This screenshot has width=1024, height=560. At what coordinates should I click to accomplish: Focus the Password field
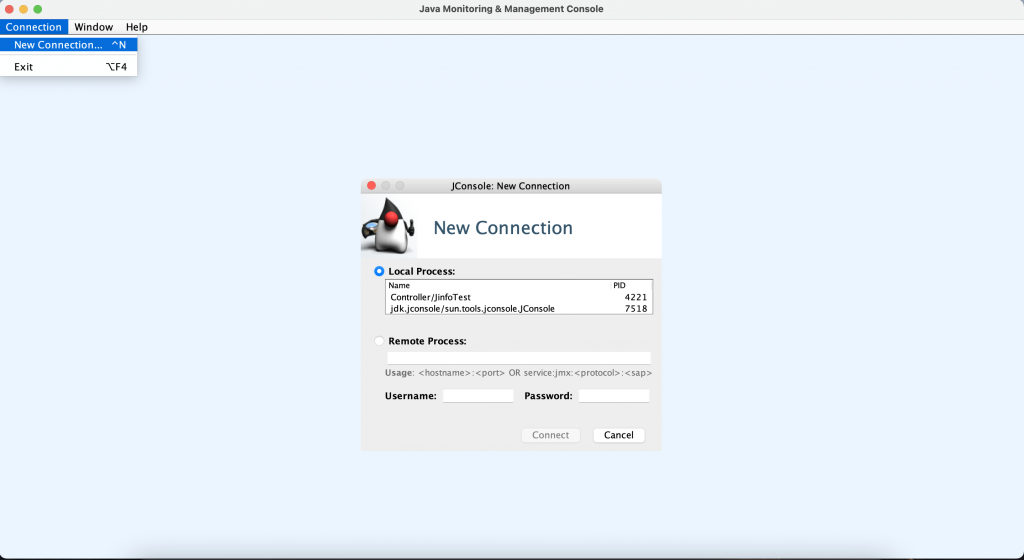(614, 396)
